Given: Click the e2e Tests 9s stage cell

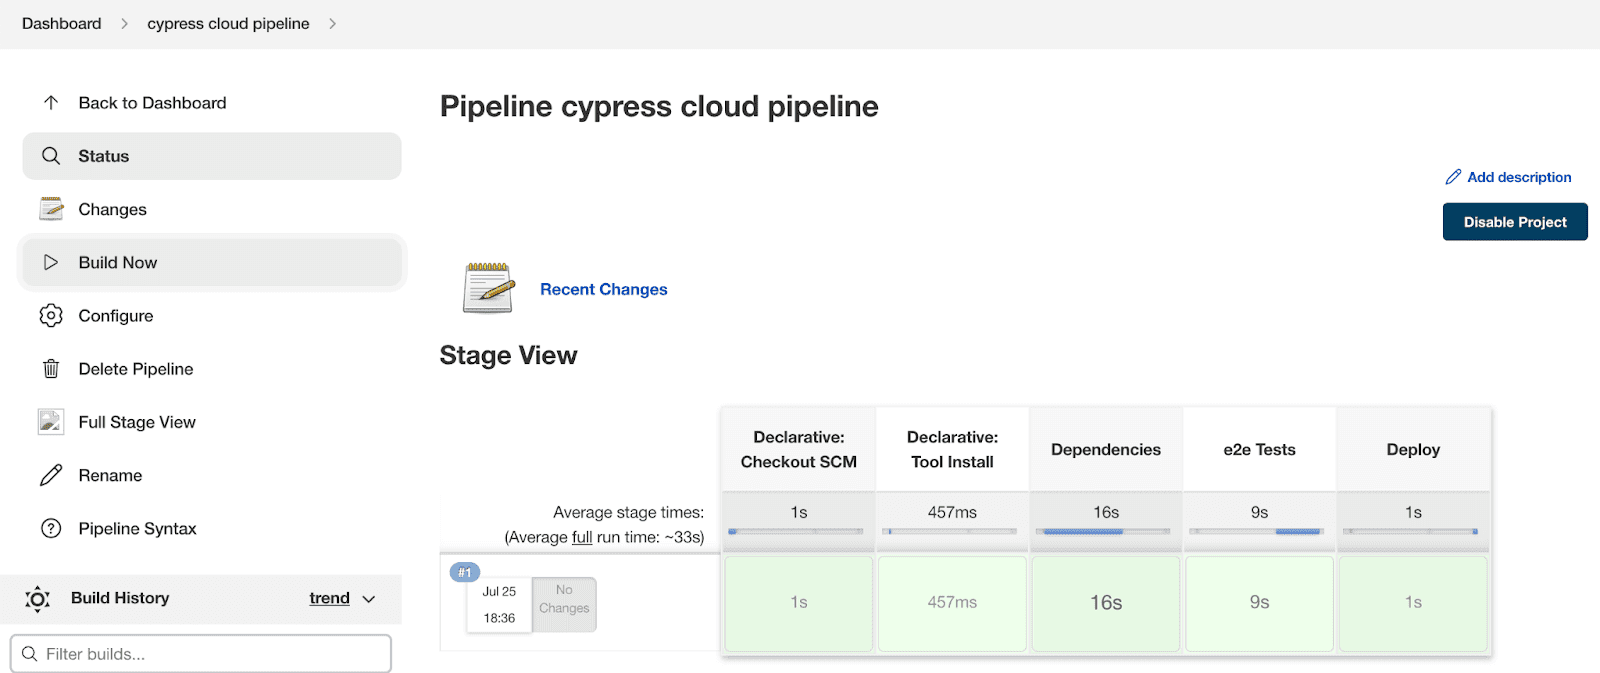Looking at the screenshot, I should click(1259, 603).
